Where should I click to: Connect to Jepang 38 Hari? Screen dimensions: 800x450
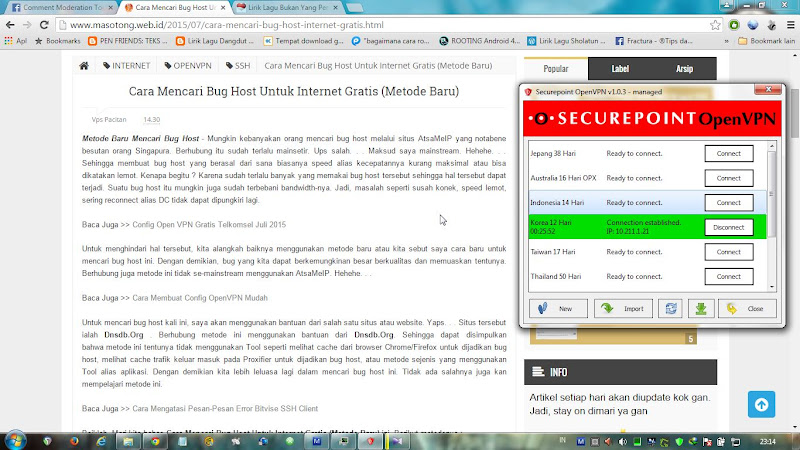point(729,154)
